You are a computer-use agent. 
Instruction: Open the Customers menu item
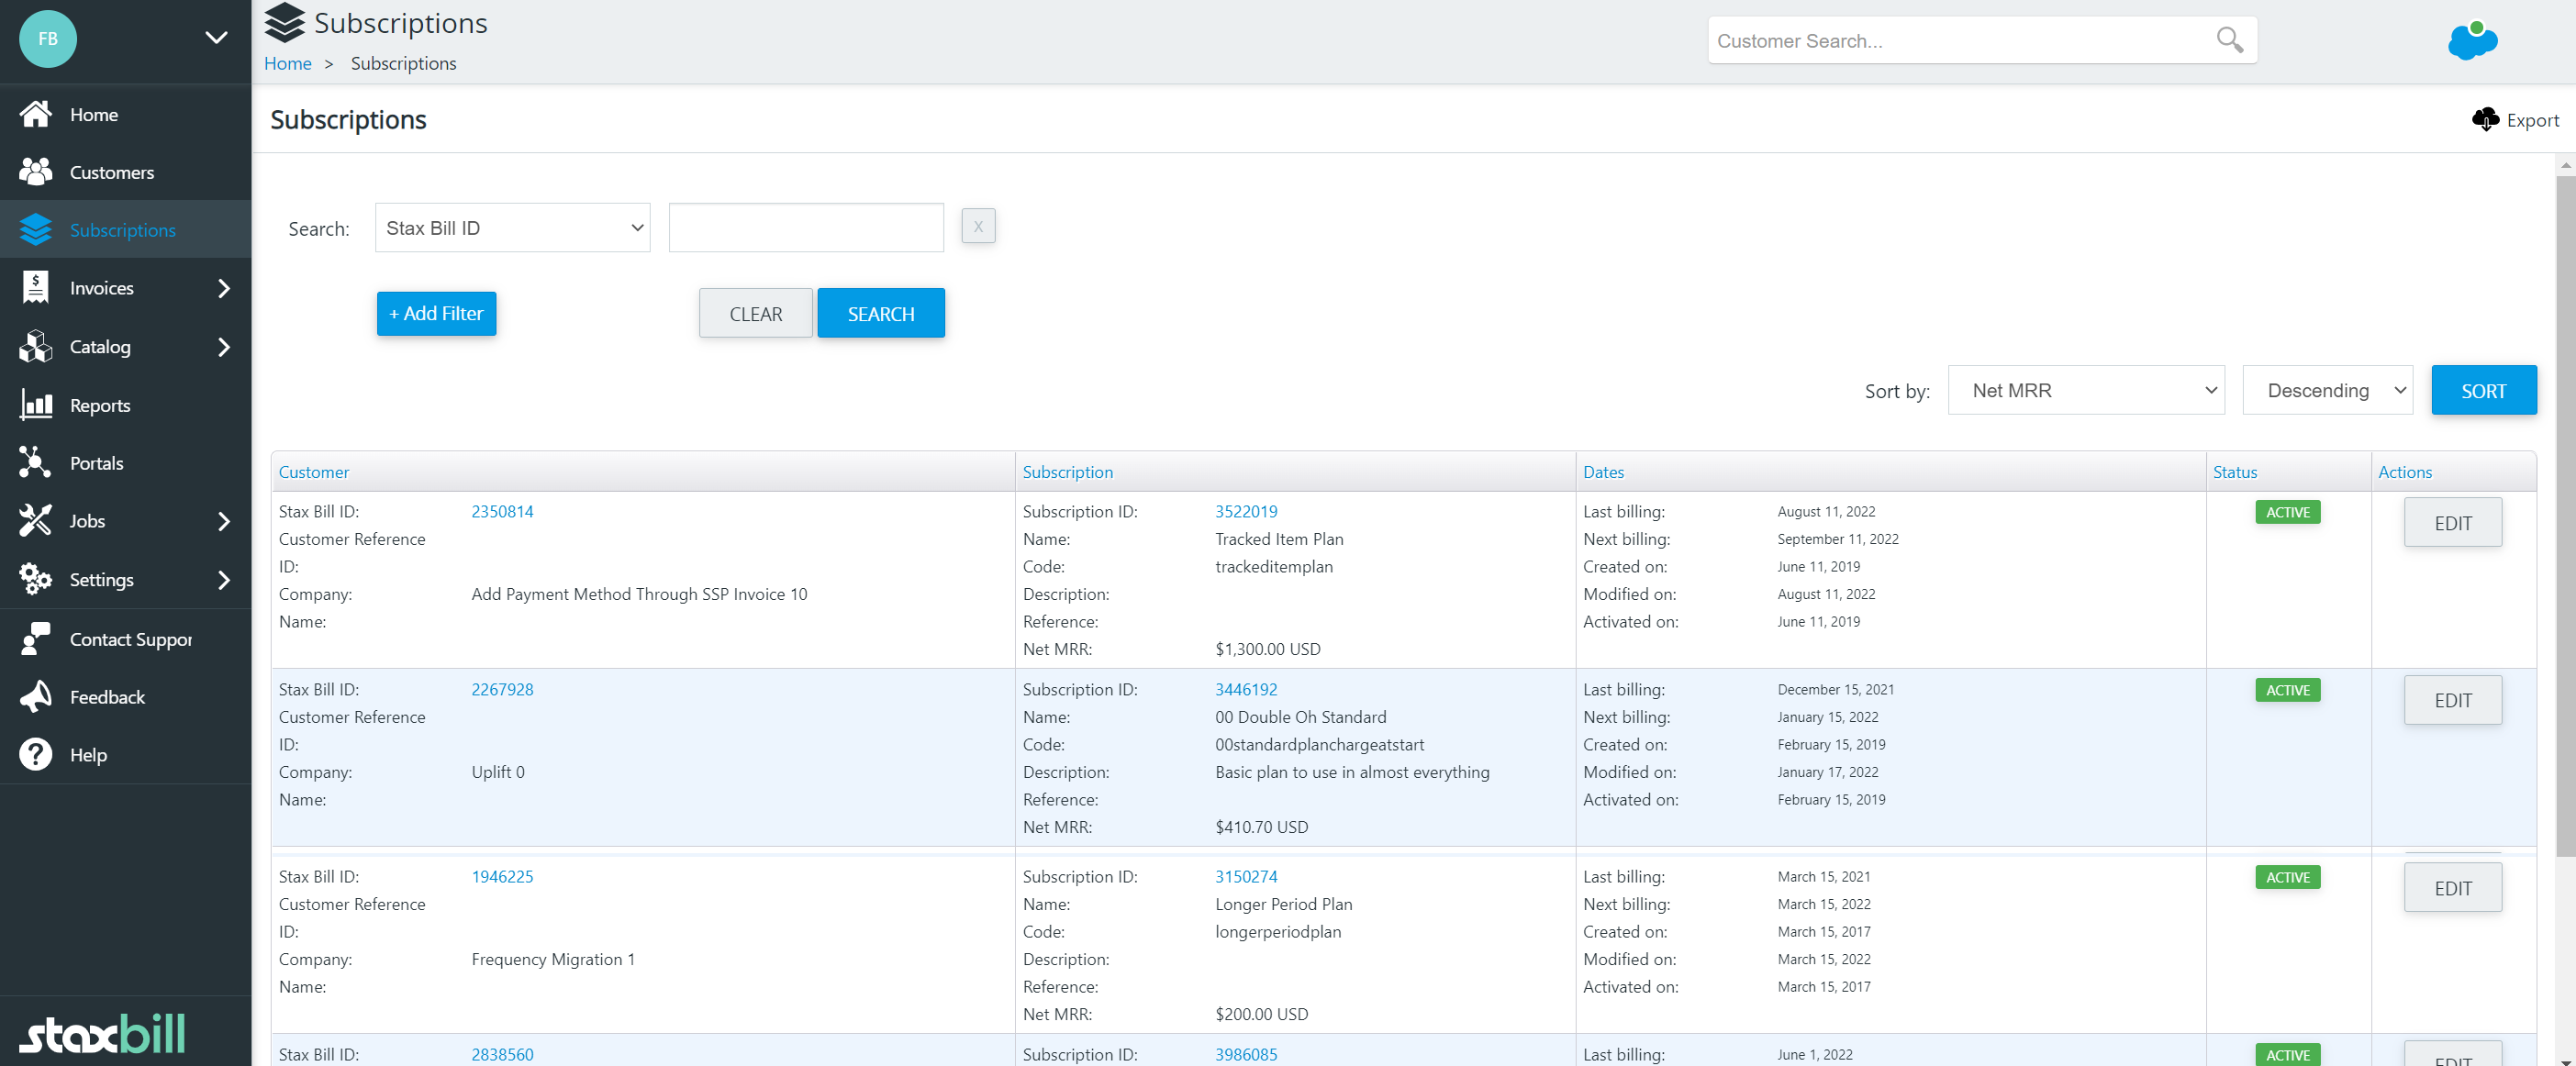pos(126,172)
